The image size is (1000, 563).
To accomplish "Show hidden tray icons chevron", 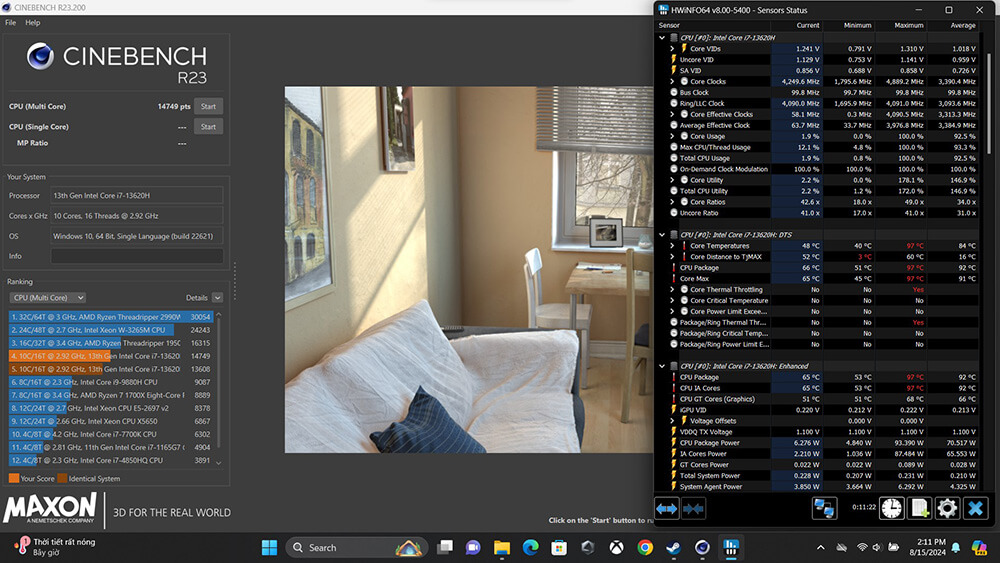I will click(820, 548).
